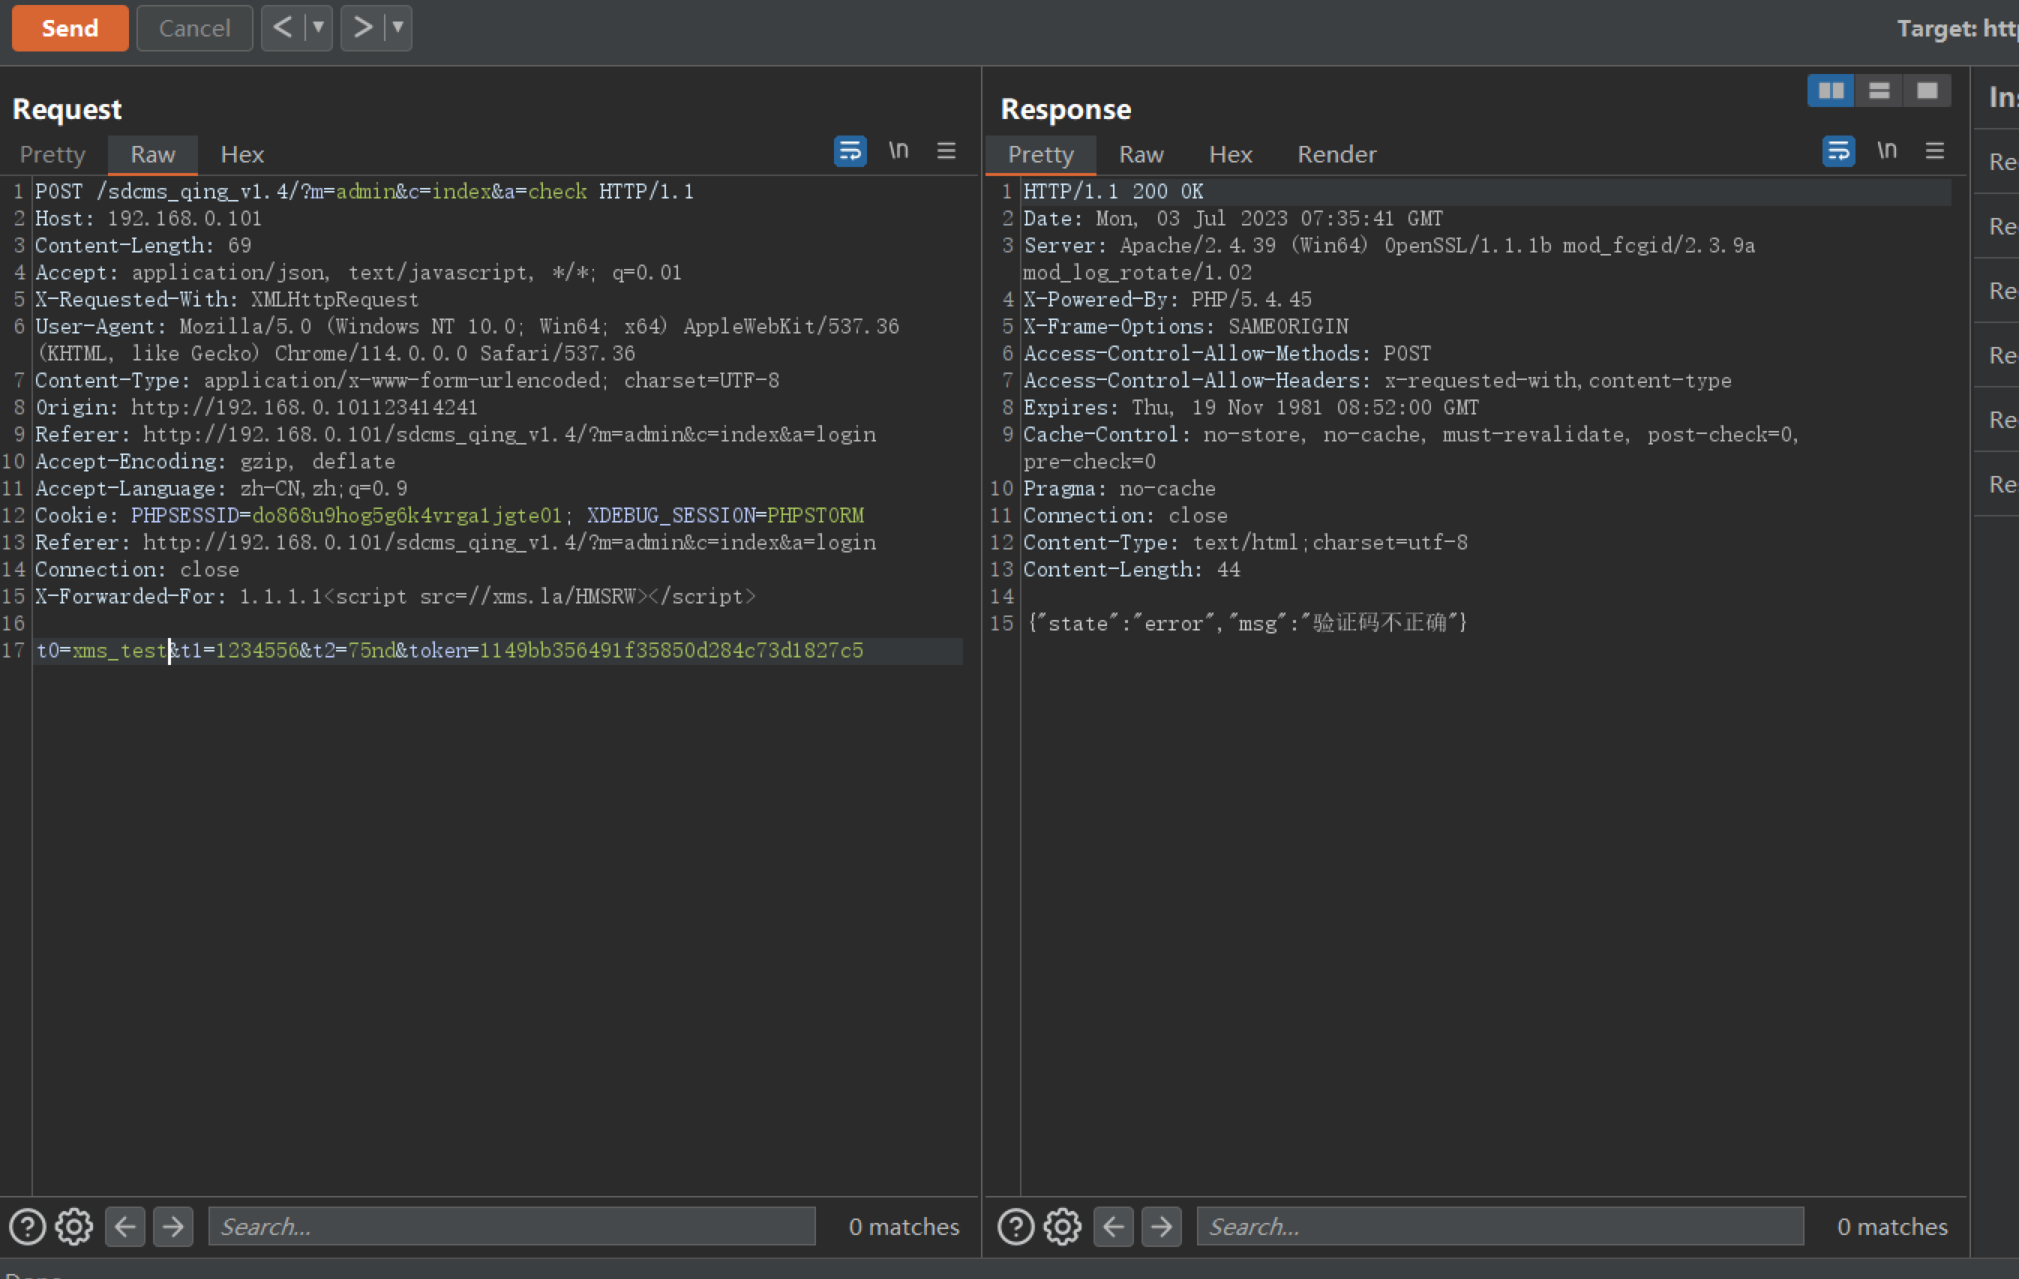
Task: Open Request search help icon
Action: tap(28, 1226)
